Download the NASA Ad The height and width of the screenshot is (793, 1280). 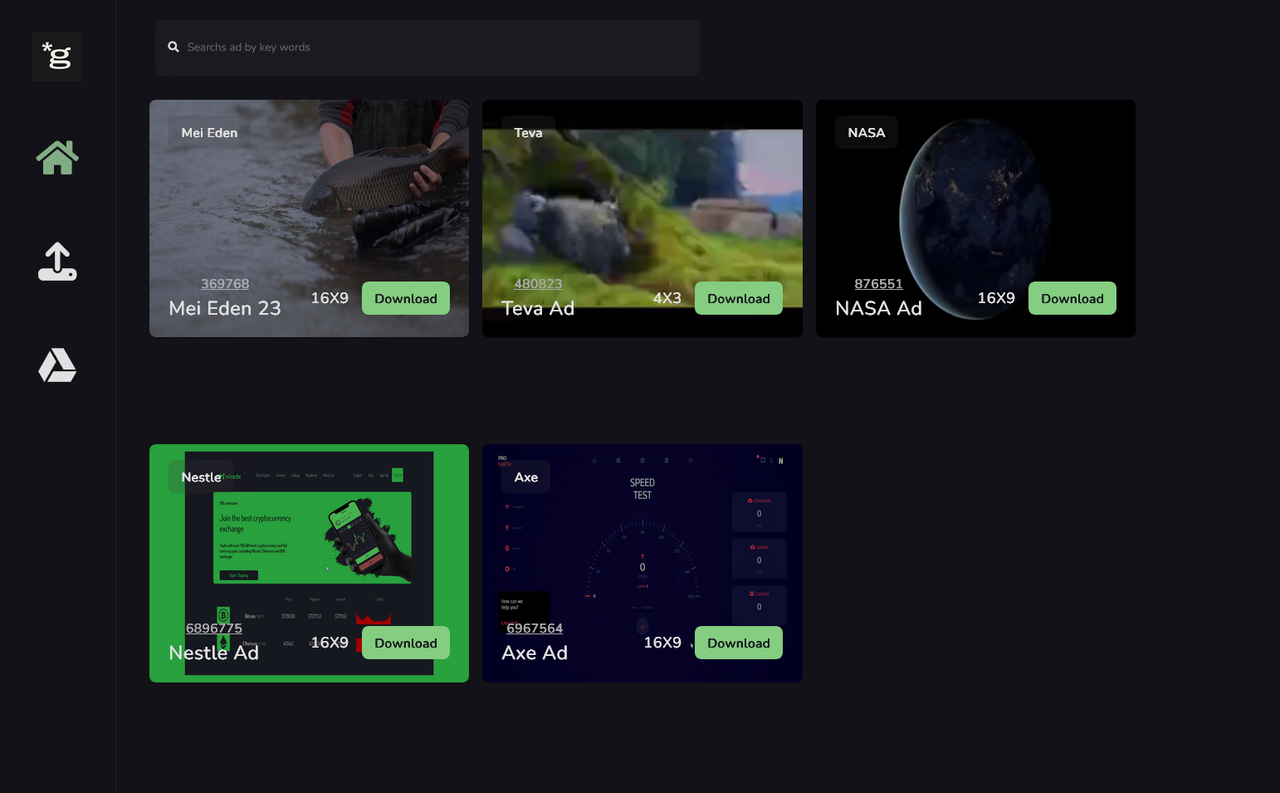[x=1072, y=298]
